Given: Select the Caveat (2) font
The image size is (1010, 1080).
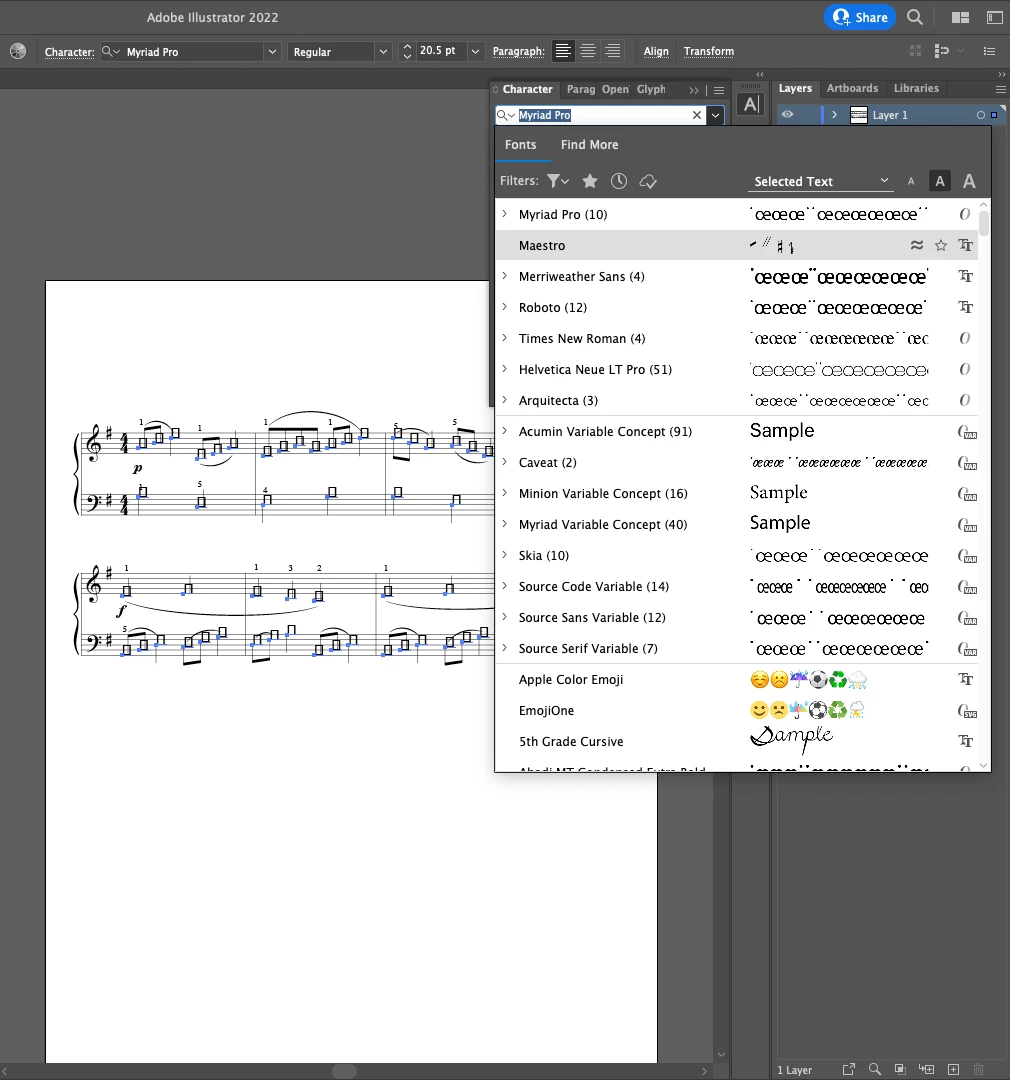Looking at the screenshot, I should (736, 462).
